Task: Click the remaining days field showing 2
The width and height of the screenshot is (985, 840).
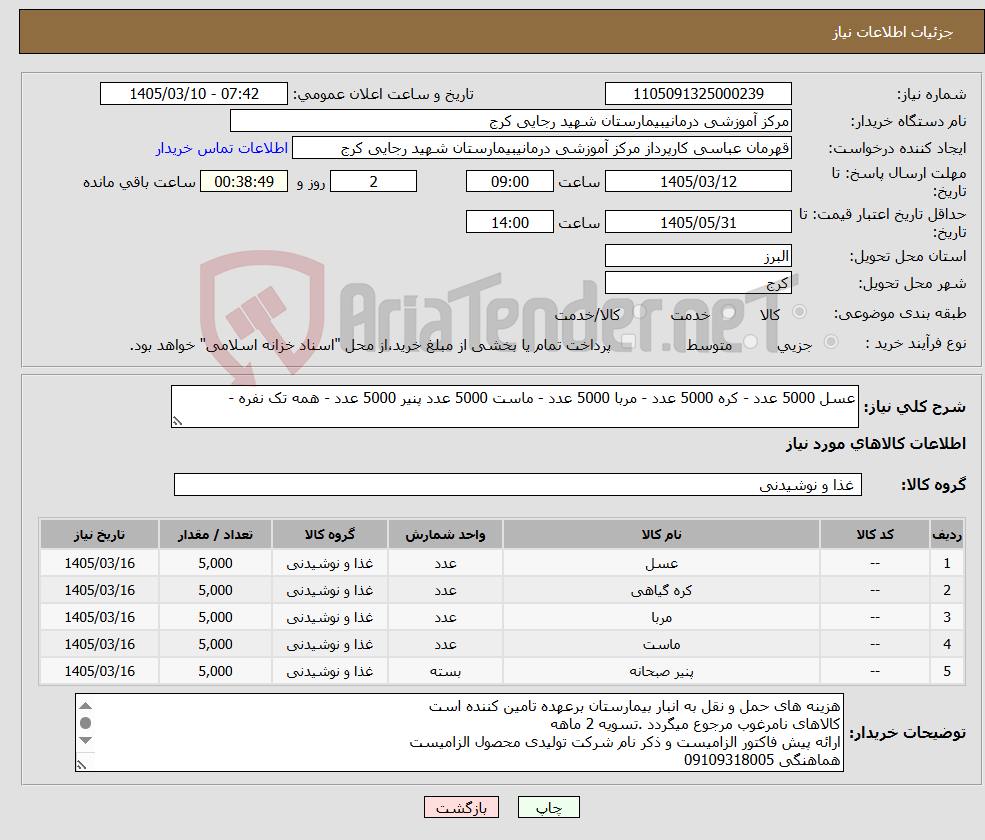Action: pyautogui.click(x=373, y=182)
